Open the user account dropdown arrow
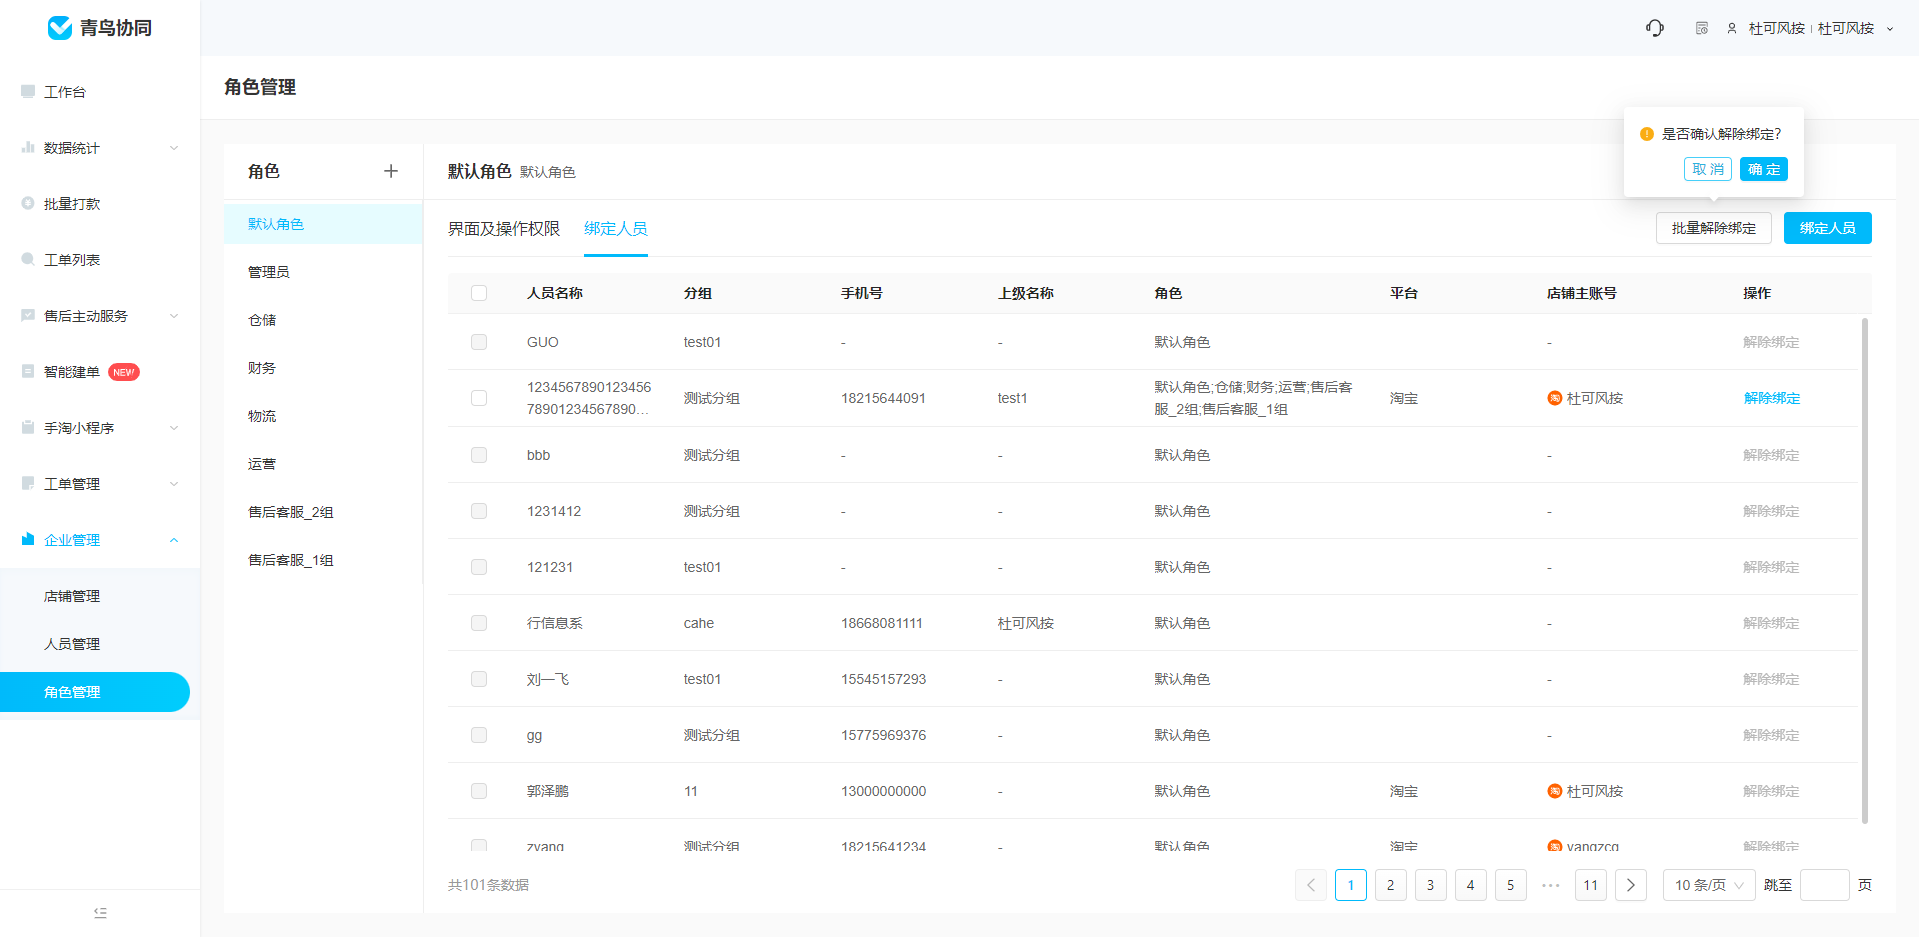This screenshot has width=1919, height=937. [1890, 29]
